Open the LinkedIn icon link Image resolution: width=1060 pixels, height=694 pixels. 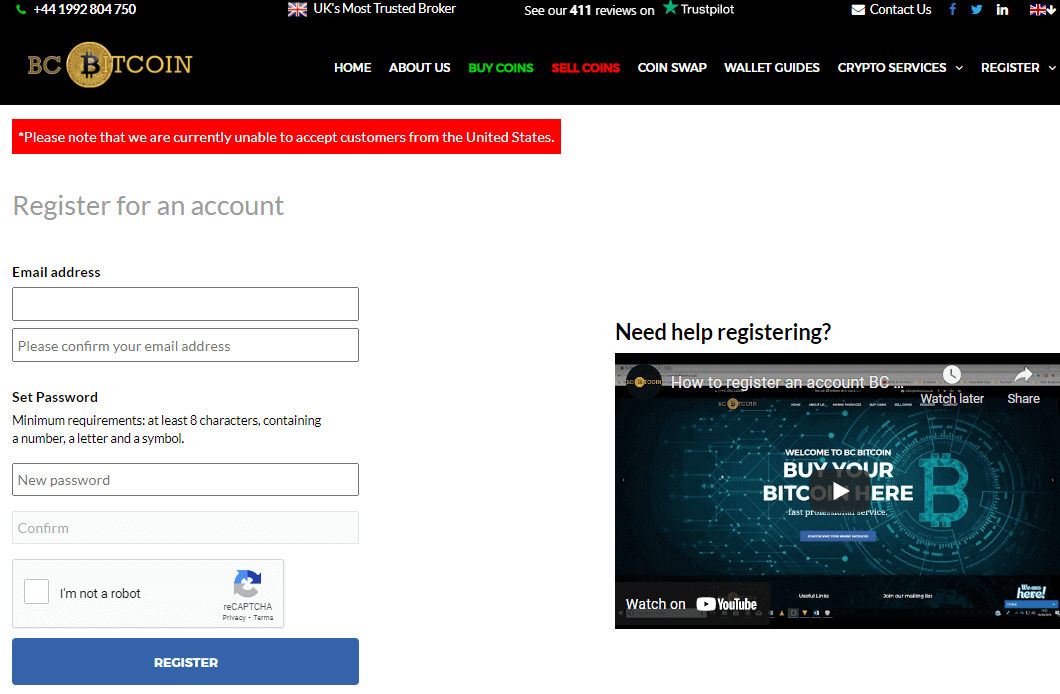pyautogui.click(x=1003, y=9)
